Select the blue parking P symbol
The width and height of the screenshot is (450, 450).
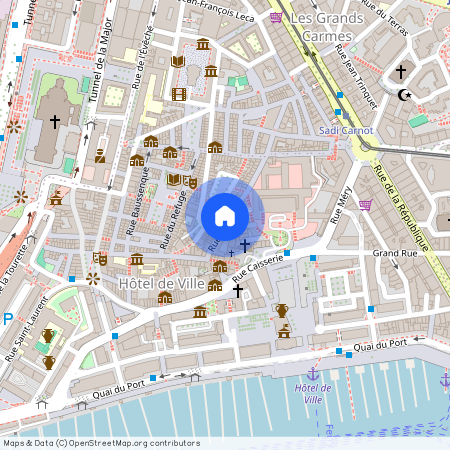[8, 319]
